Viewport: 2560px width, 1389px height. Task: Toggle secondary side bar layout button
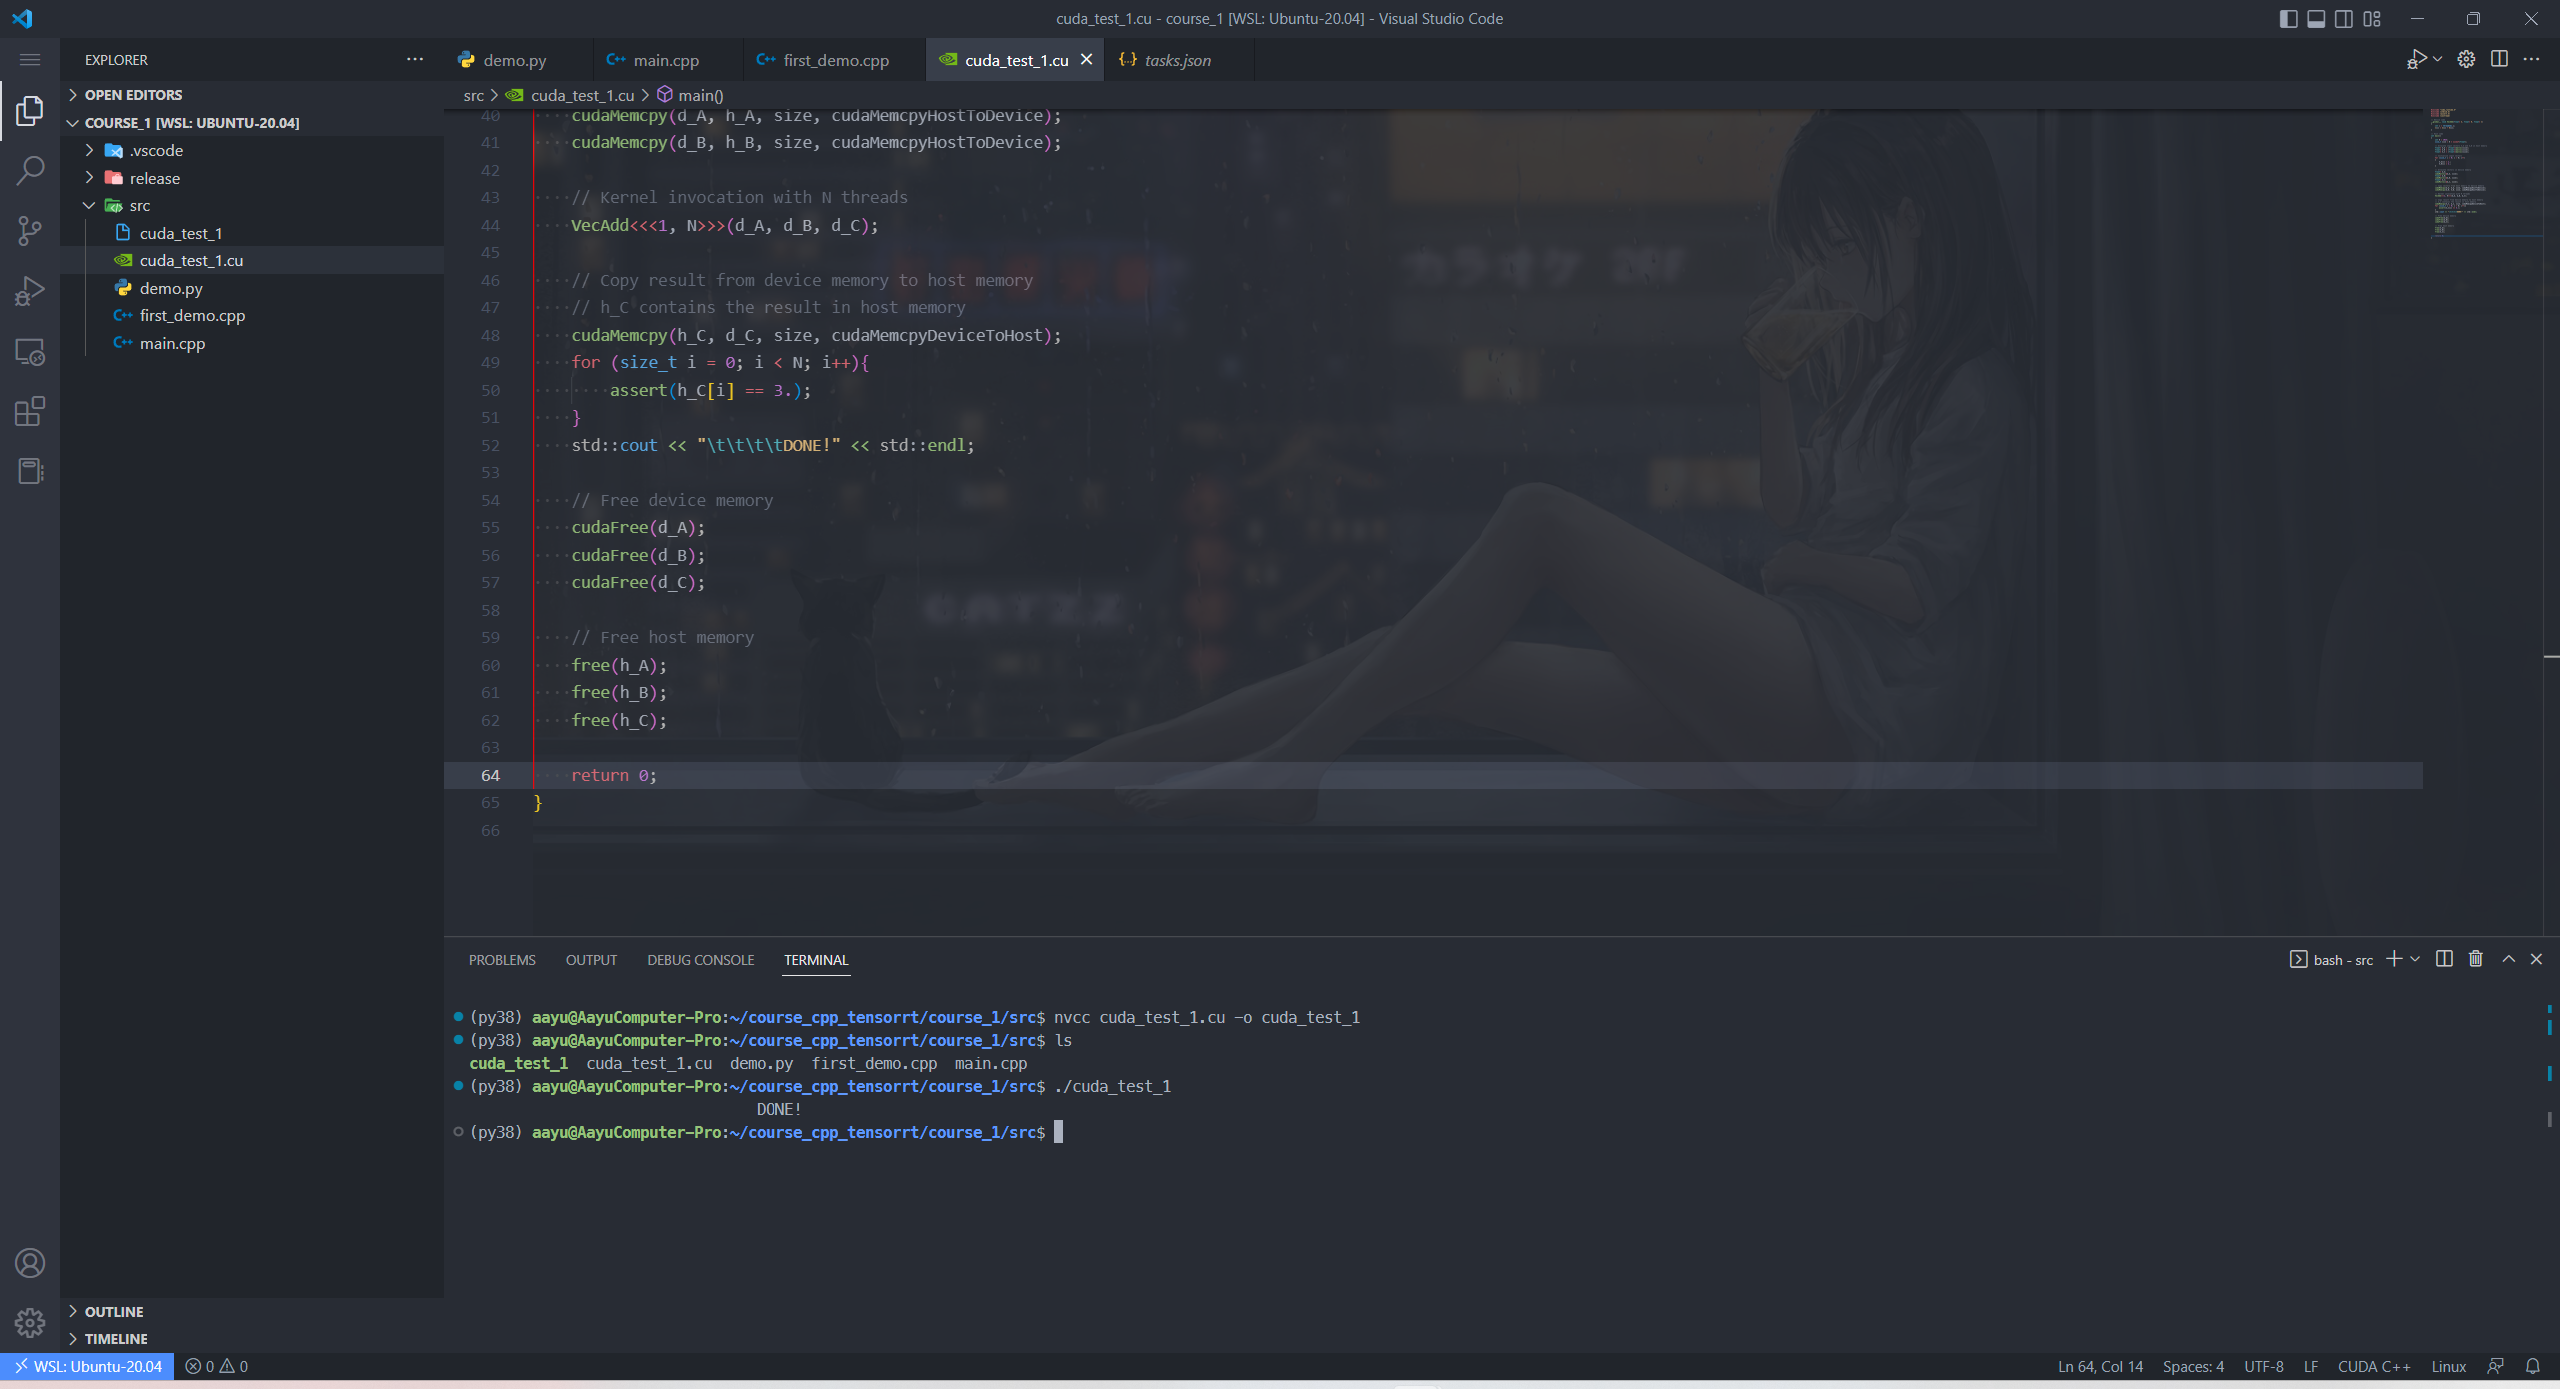pos(2344,19)
